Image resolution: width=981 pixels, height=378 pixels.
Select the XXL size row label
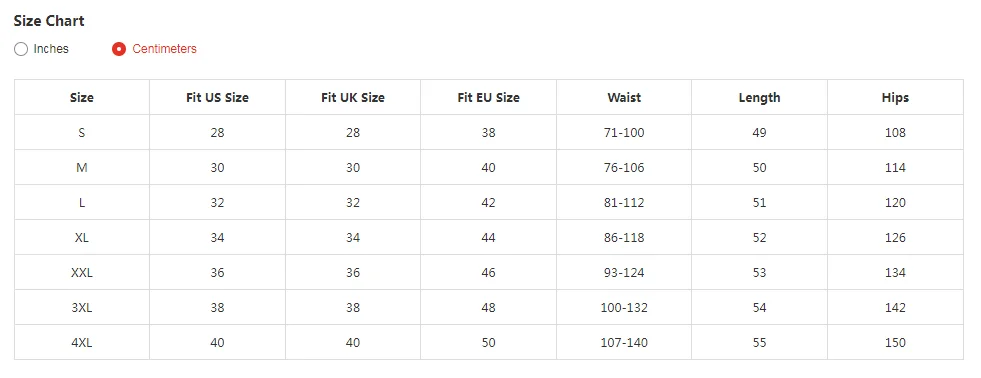[x=82, y=273]
